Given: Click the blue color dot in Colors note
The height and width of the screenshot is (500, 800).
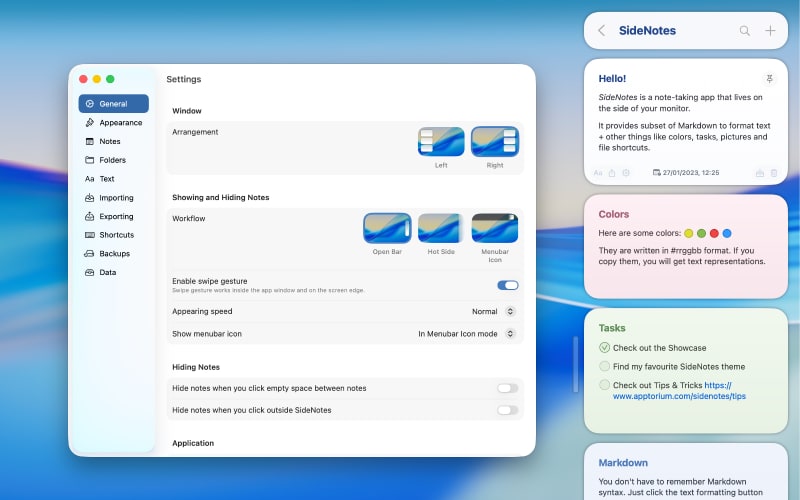Looking at the screenshot, I should pos(727,233).
